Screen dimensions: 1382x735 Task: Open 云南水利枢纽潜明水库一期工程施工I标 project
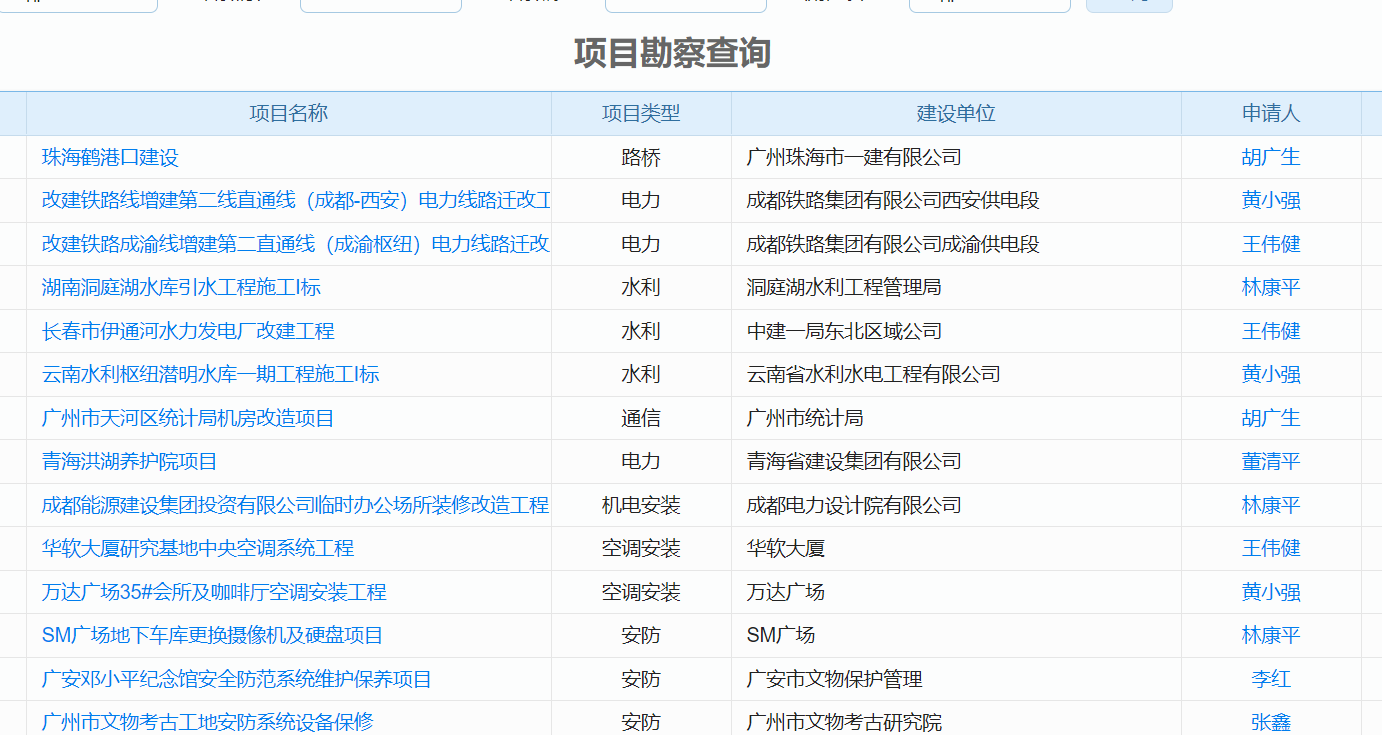point(210,374)
